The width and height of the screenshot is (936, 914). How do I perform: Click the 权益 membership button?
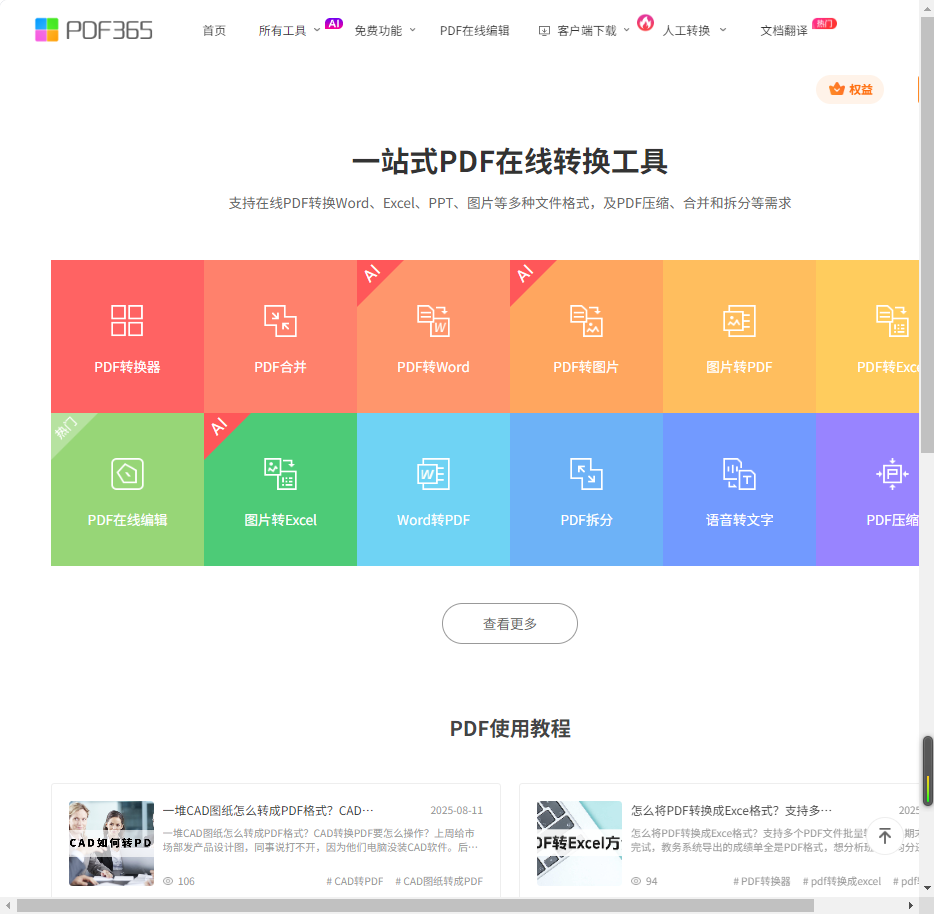click(850, 90)
